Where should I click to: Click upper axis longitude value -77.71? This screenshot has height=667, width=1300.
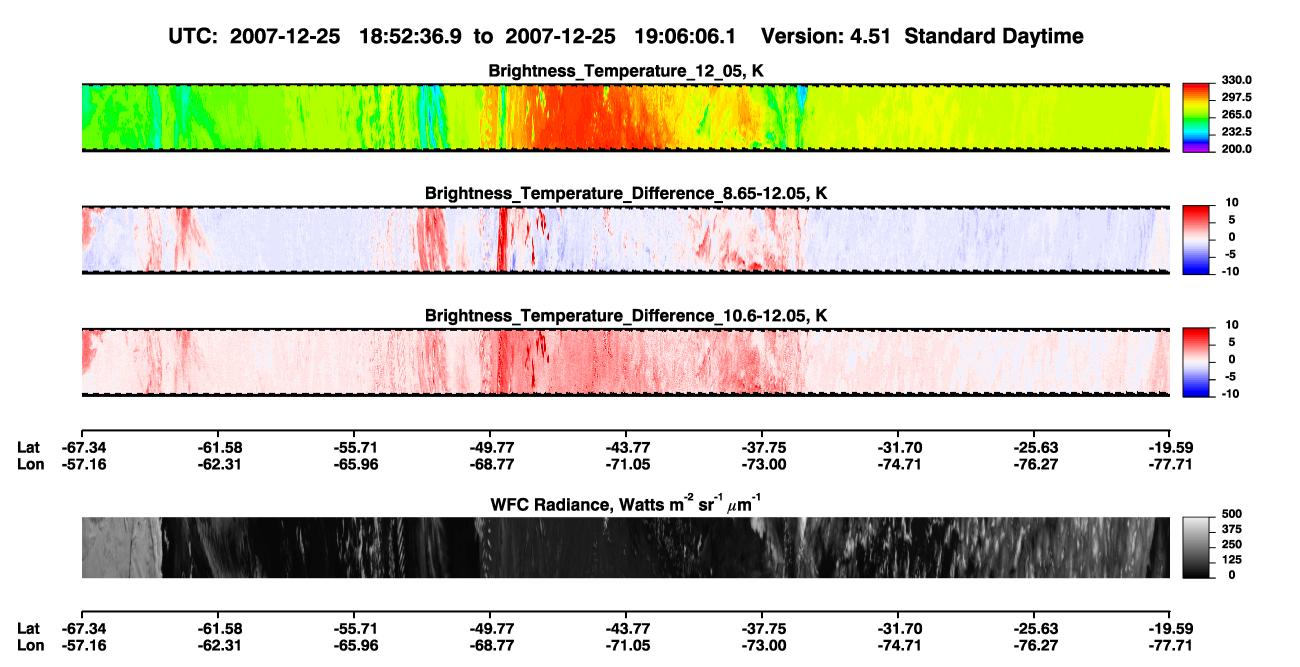click(1171, 464)
